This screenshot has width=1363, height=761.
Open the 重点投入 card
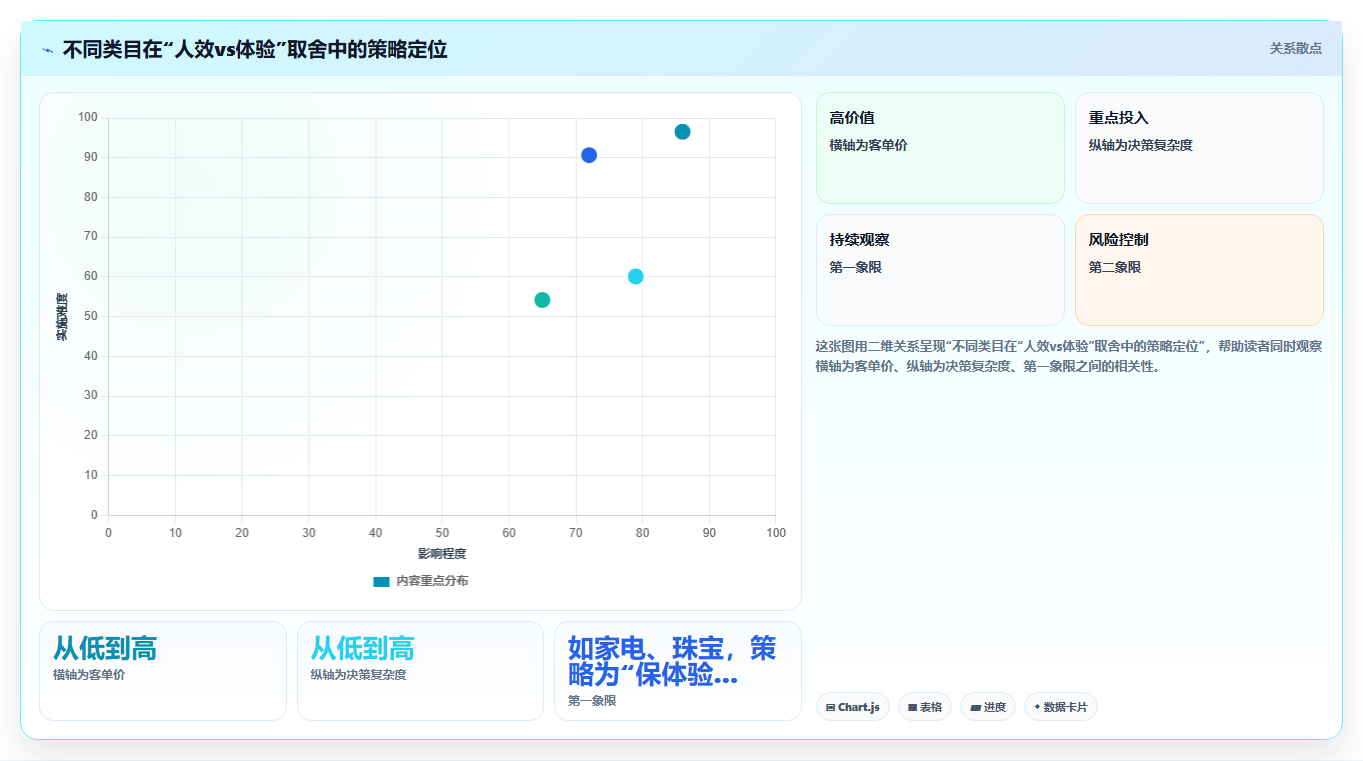1199,148
